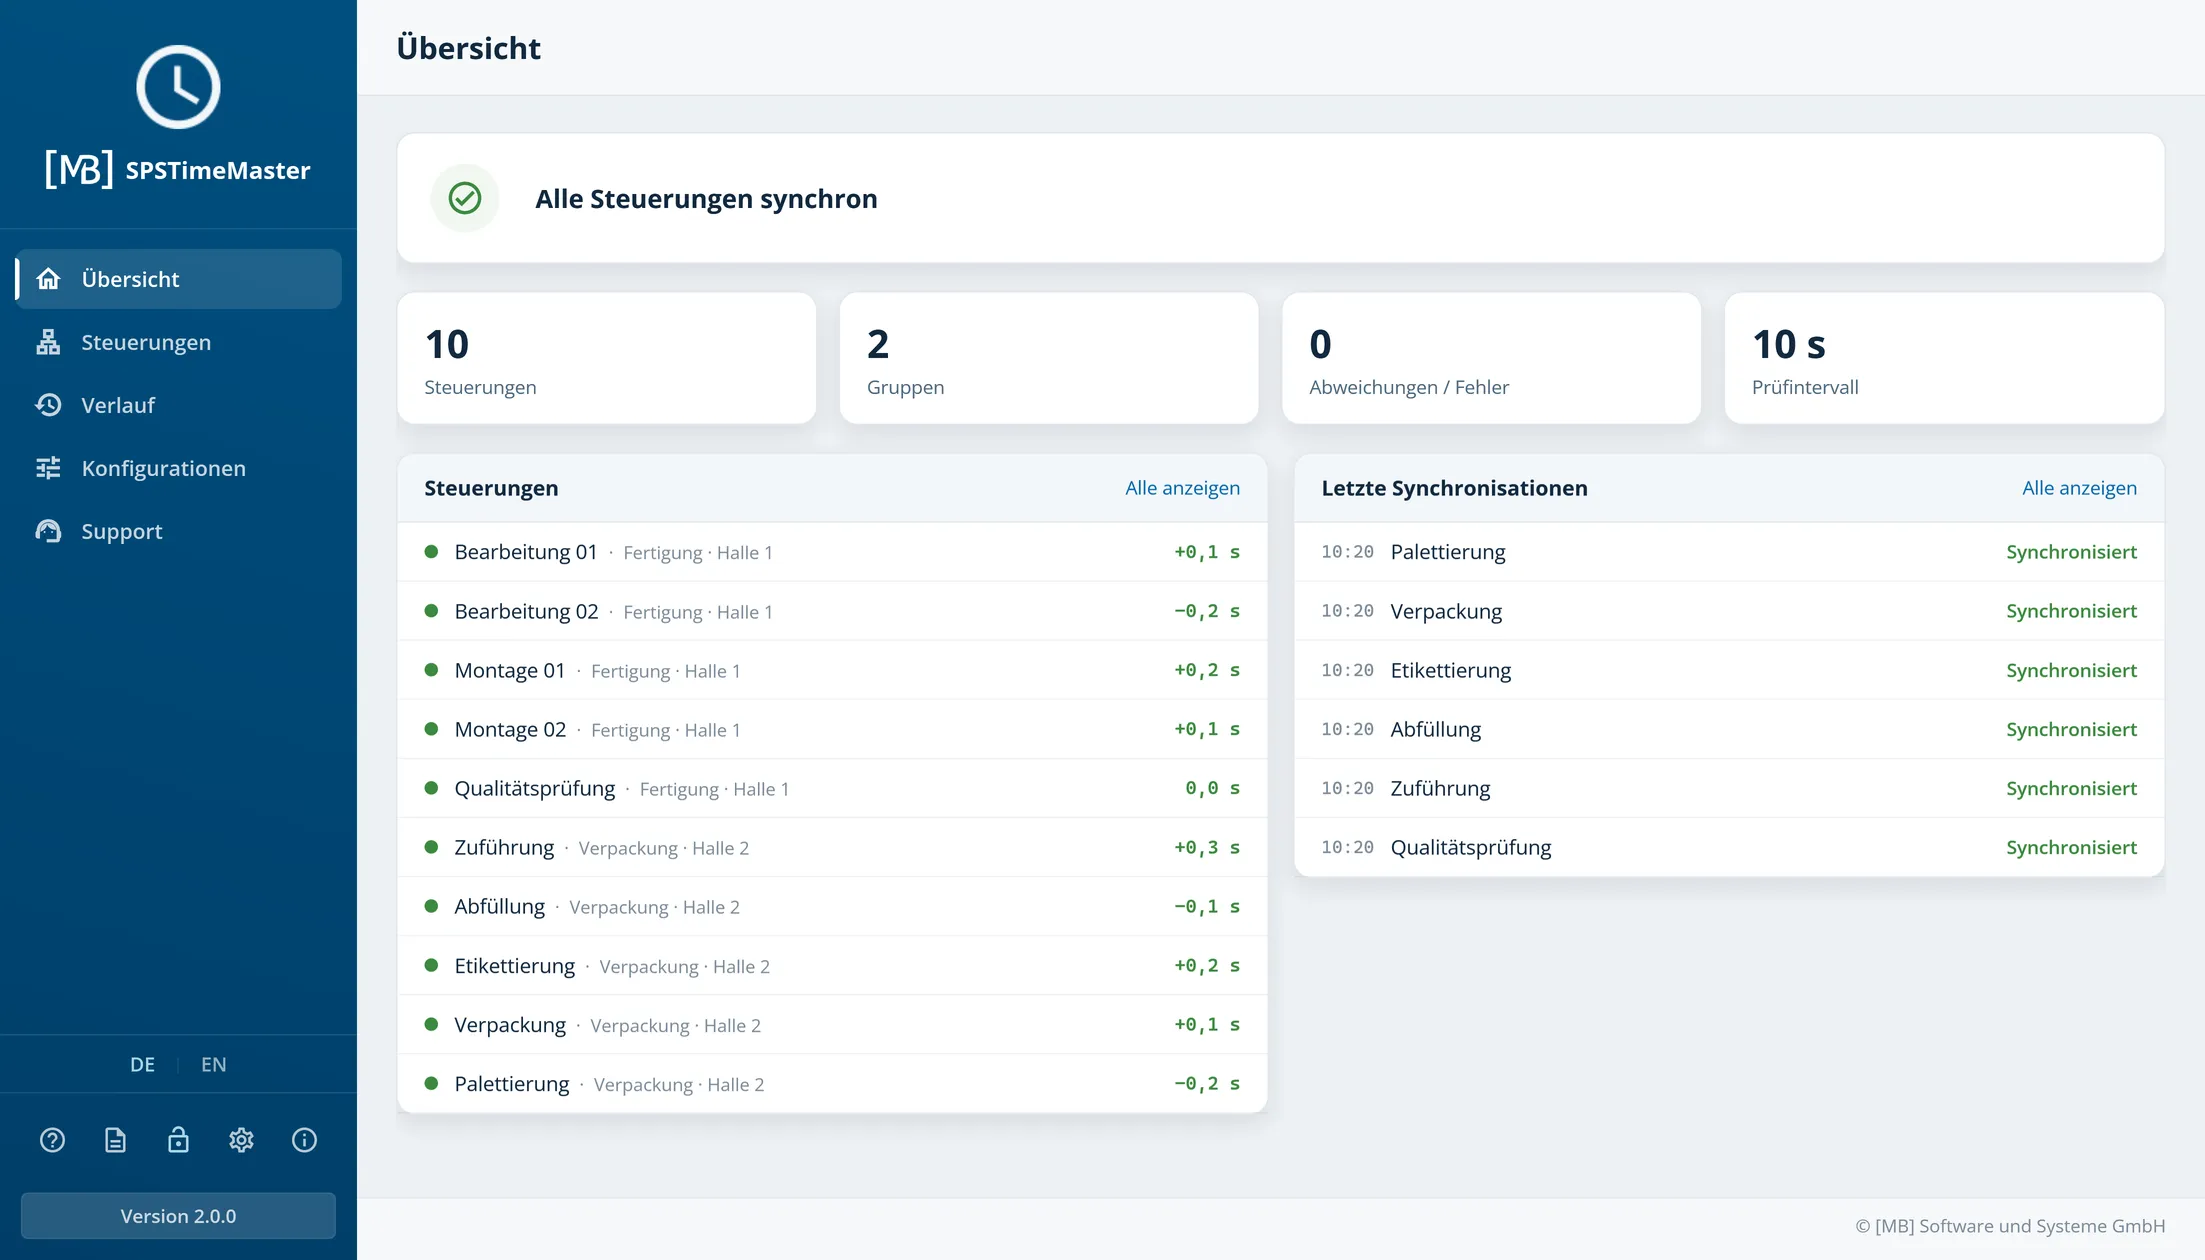Open the document icon in bottom bar
The image size is (2205, 1260).
click(115, 1140)
